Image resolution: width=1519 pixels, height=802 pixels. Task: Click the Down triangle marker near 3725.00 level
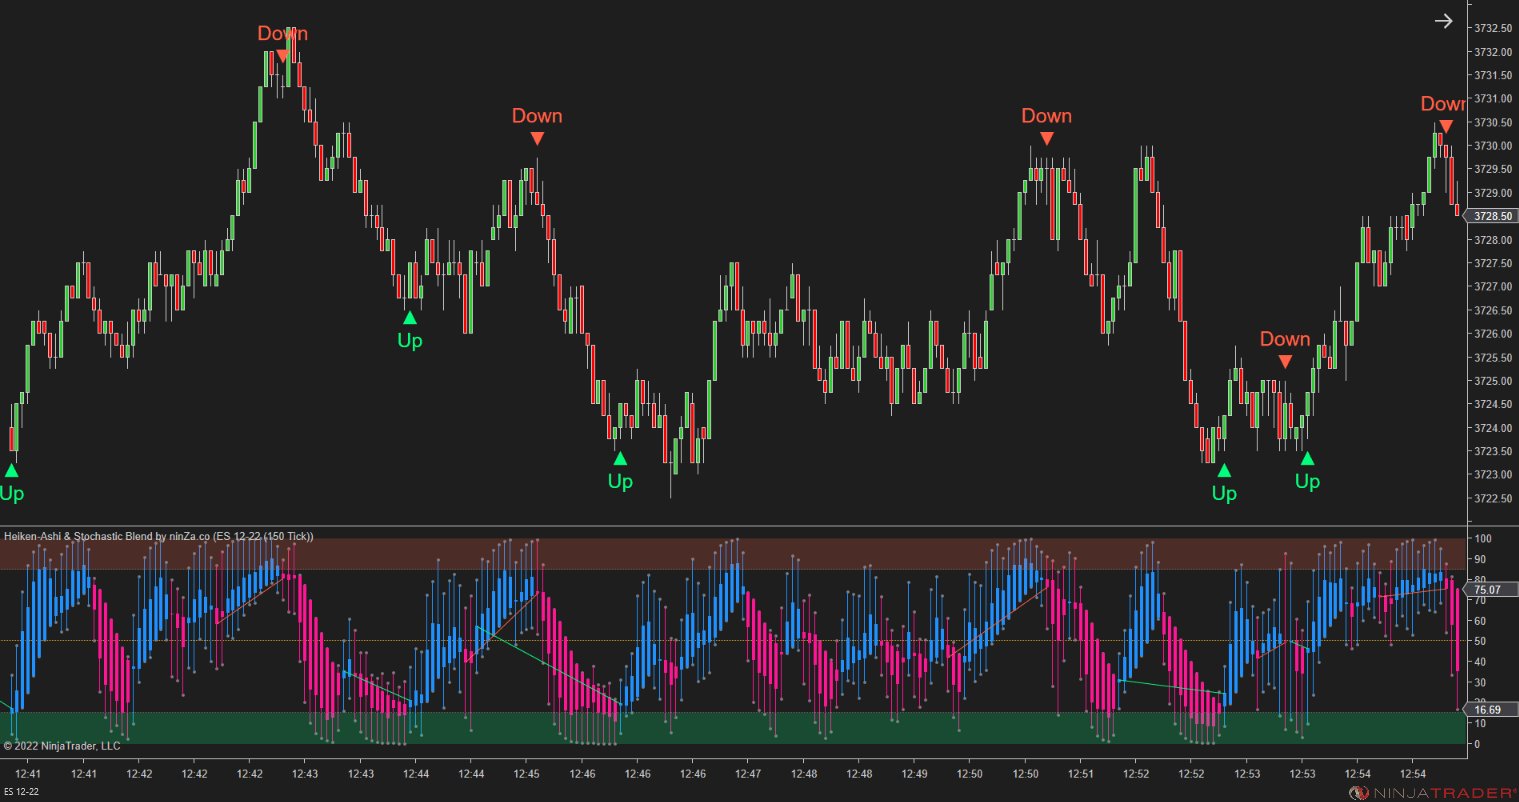click(1285, 361)
